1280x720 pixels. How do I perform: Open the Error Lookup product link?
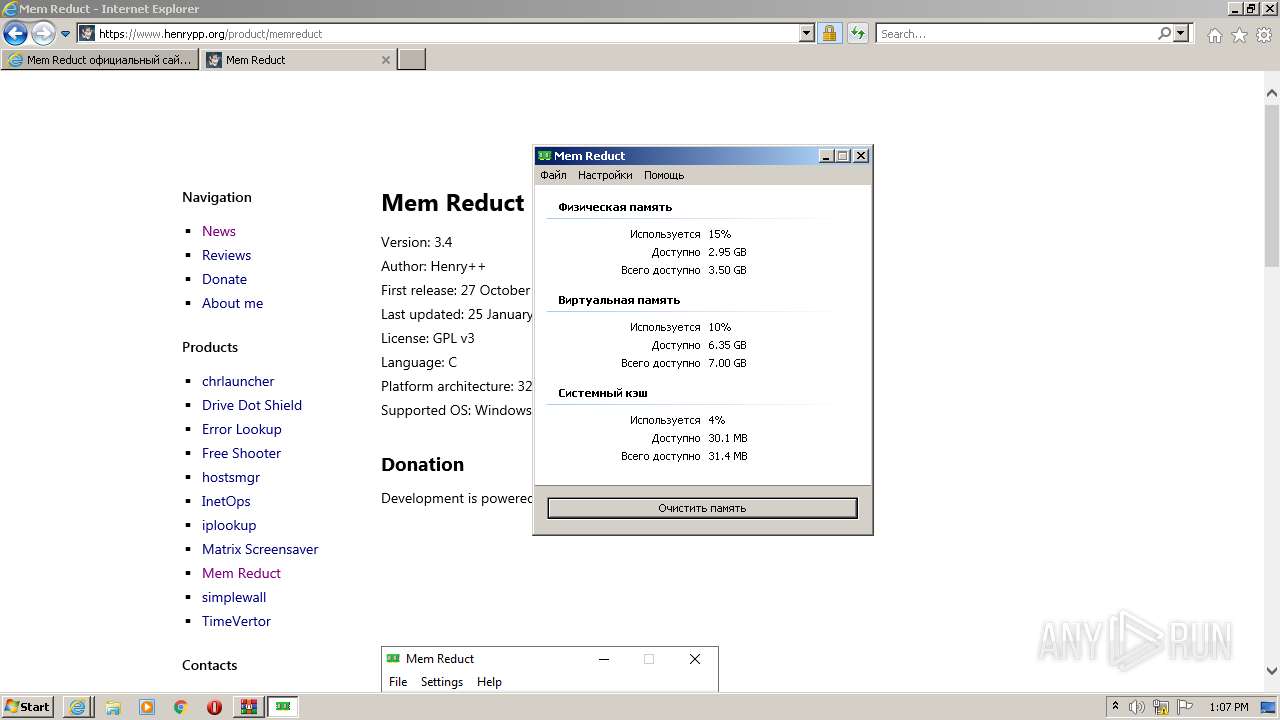click(242, 429)
